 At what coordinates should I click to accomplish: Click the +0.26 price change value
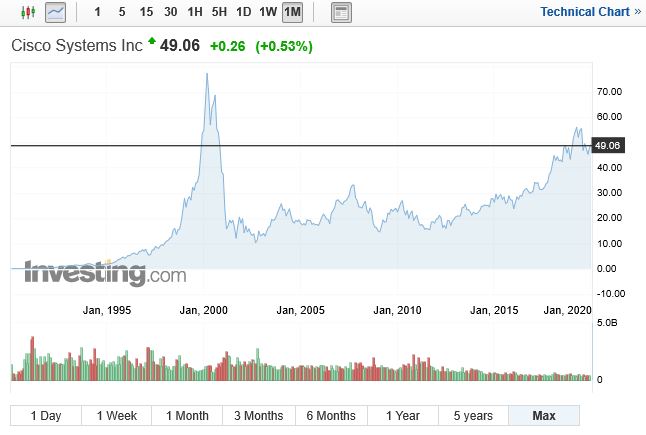click(x=227, y=46)
